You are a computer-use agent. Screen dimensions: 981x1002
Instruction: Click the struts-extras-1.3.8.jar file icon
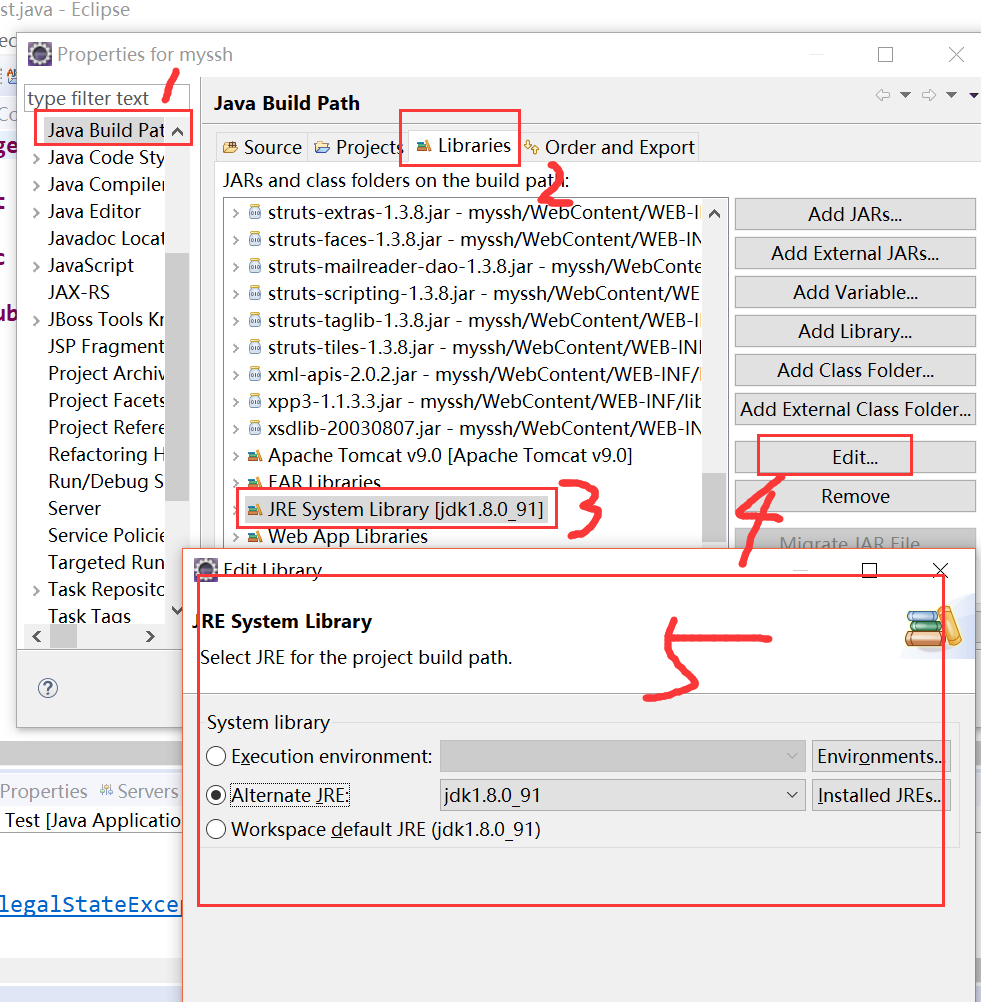255,212
